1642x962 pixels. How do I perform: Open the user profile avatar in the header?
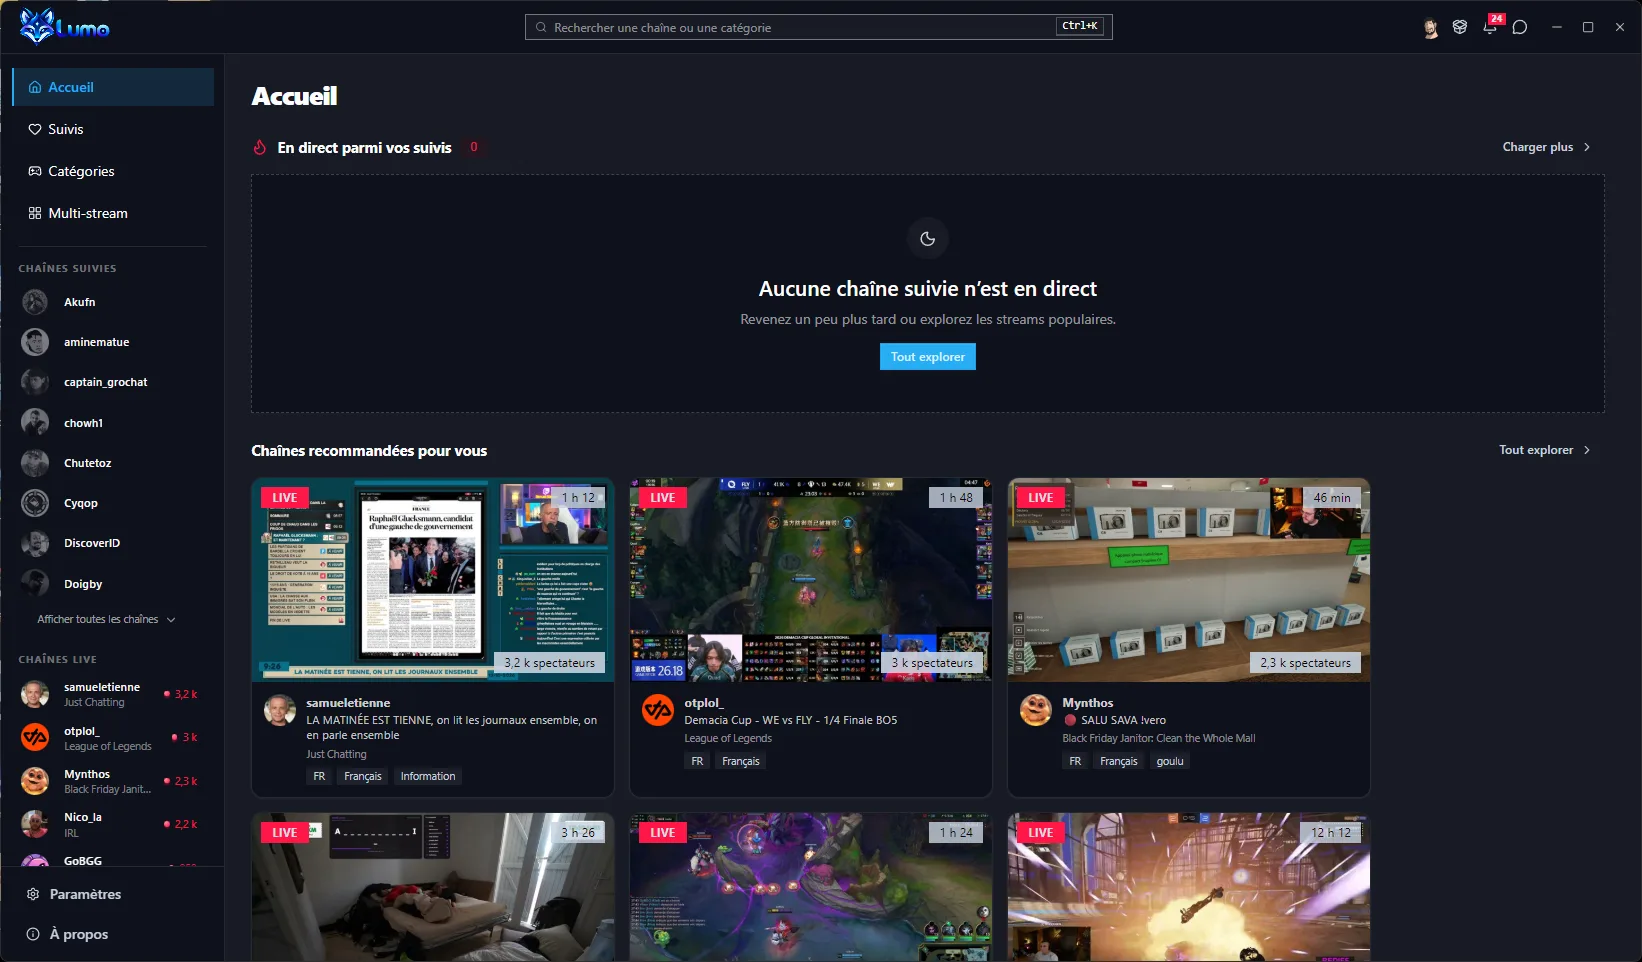(1430, 28)
